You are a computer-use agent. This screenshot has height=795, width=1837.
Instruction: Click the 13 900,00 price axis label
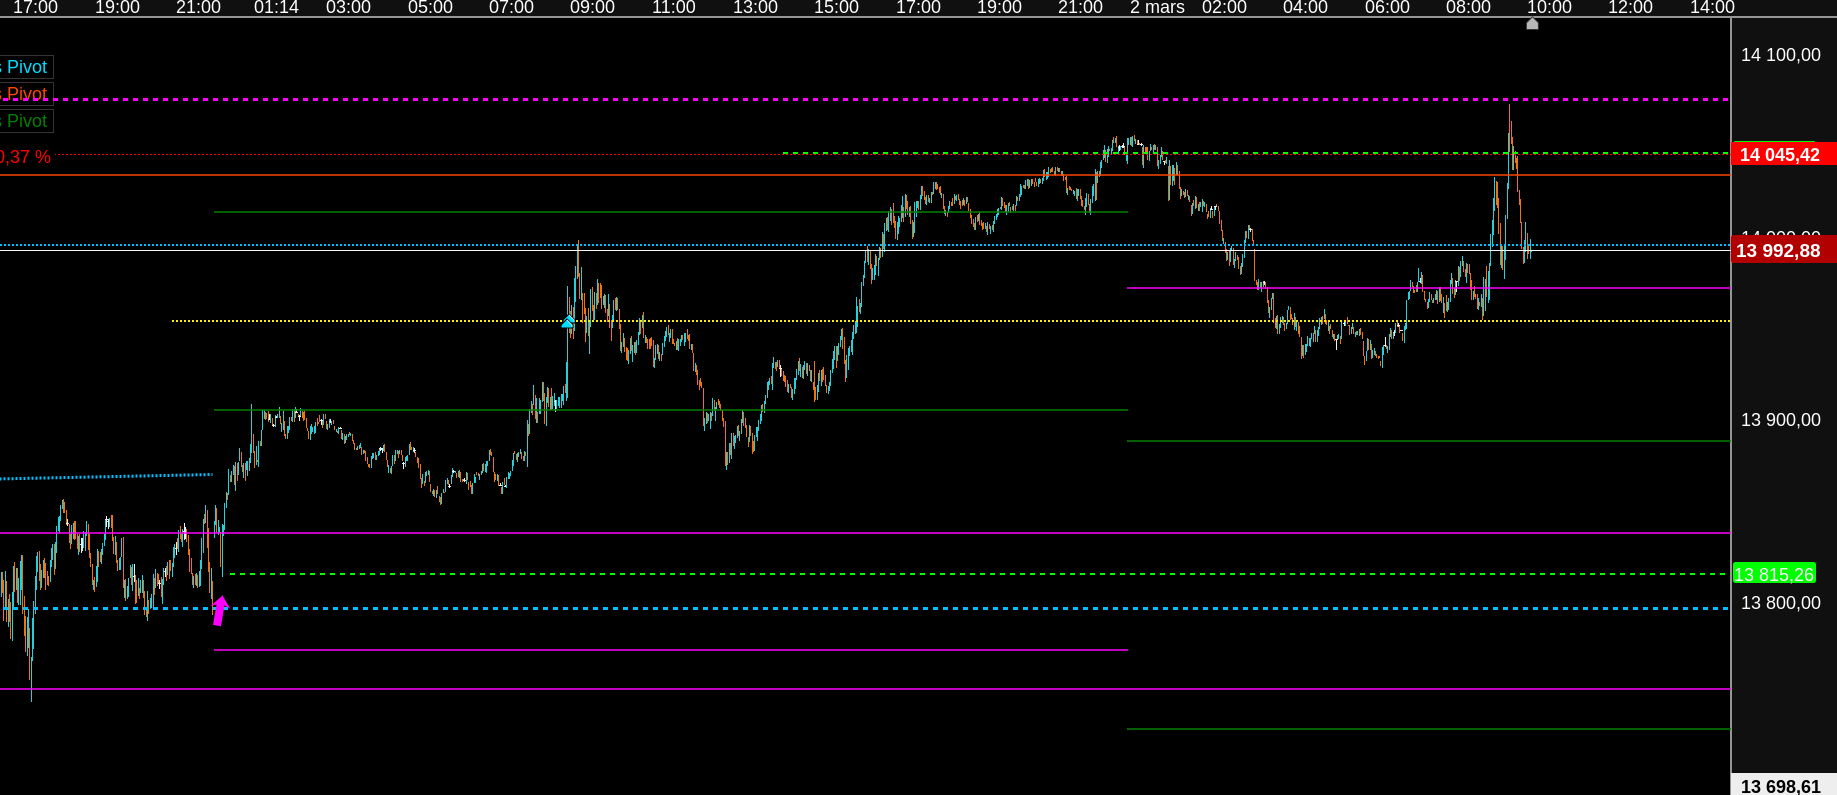(1781, 420)
